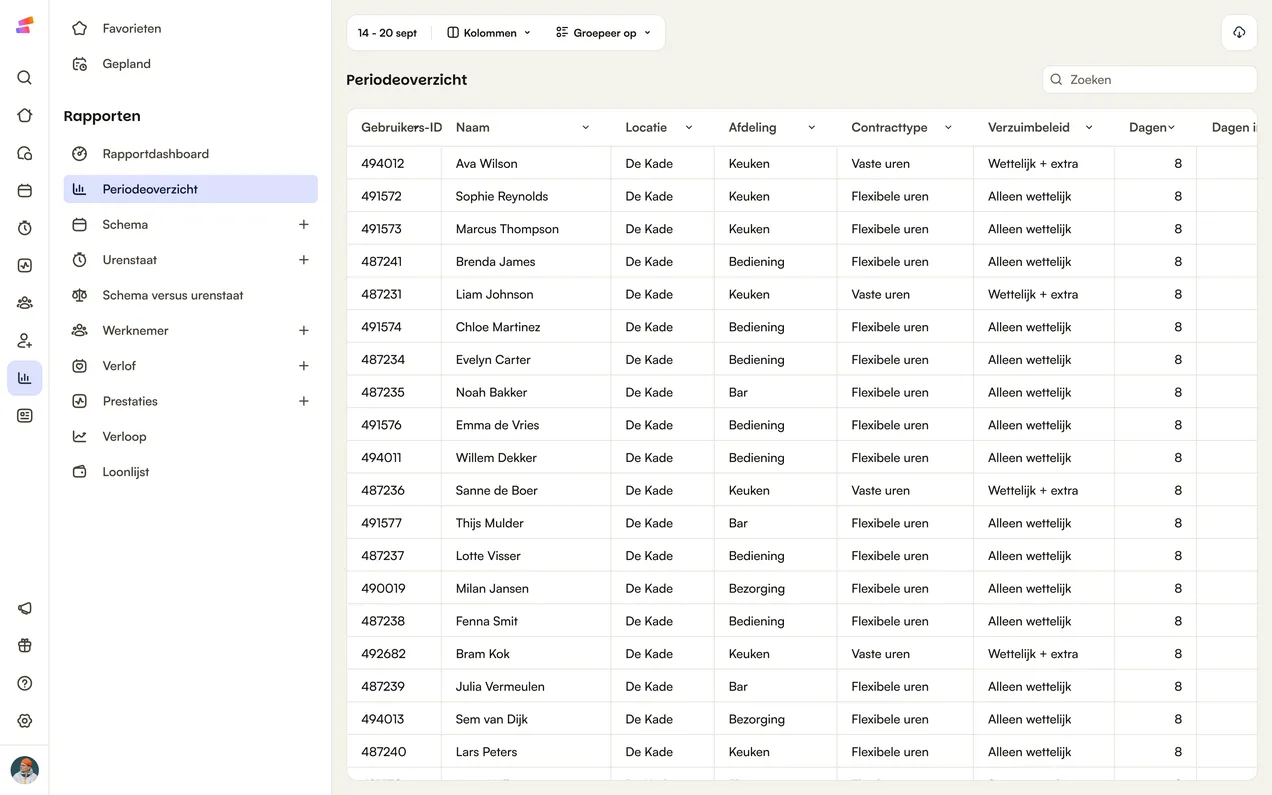This screenshot has width=1272, height=795.
Task: Click the user profile avatar
Action: pyautogui.click(x=25, y=770)
